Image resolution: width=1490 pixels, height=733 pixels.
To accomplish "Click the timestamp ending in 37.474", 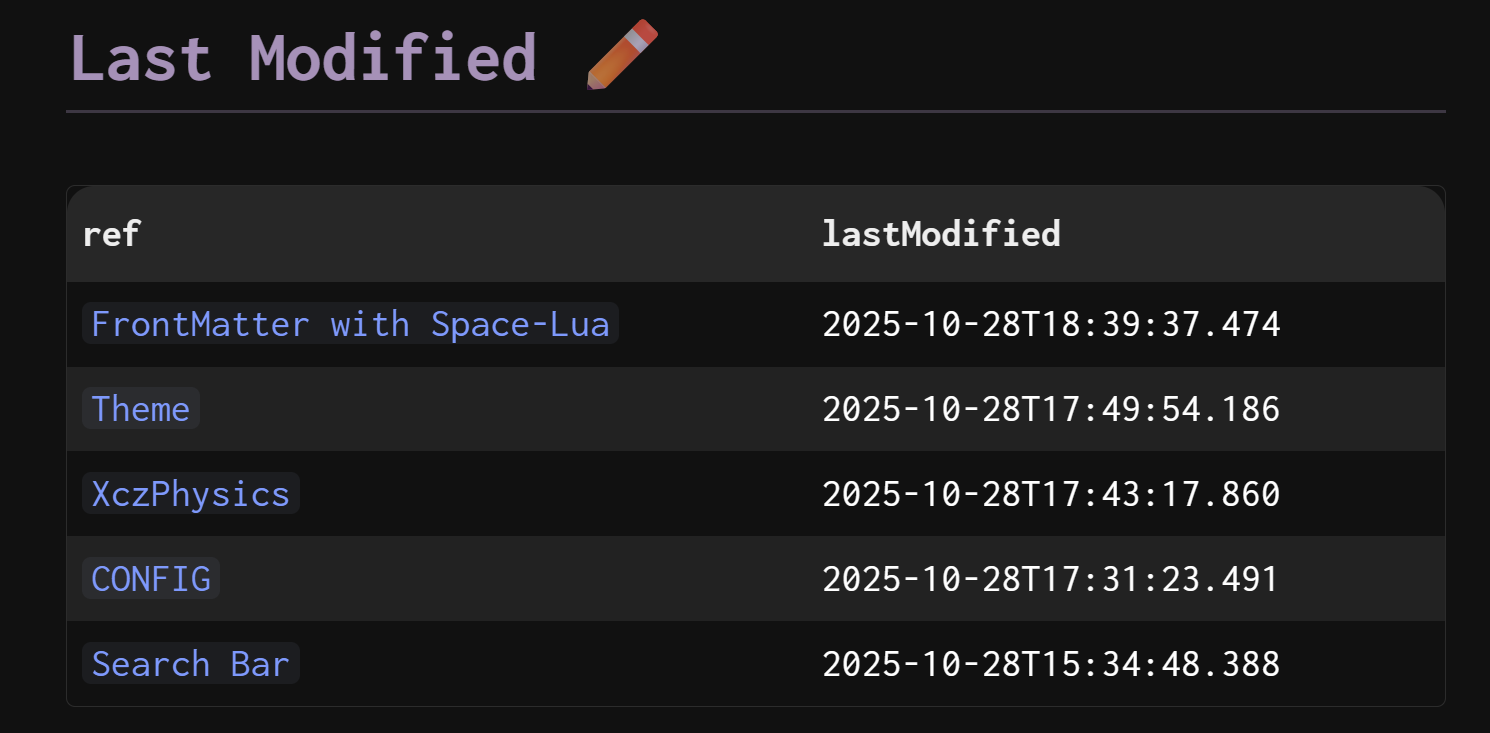I will (x=1051, y=324).
